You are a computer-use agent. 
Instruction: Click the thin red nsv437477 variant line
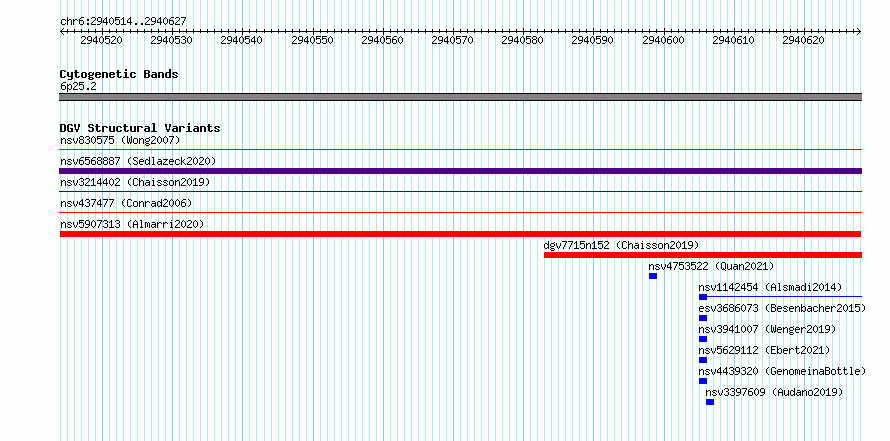coord(461,213)
